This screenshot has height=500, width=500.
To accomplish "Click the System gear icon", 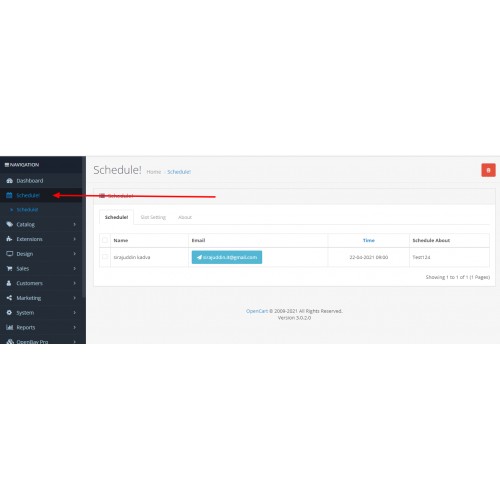I will tap(9, 313).
